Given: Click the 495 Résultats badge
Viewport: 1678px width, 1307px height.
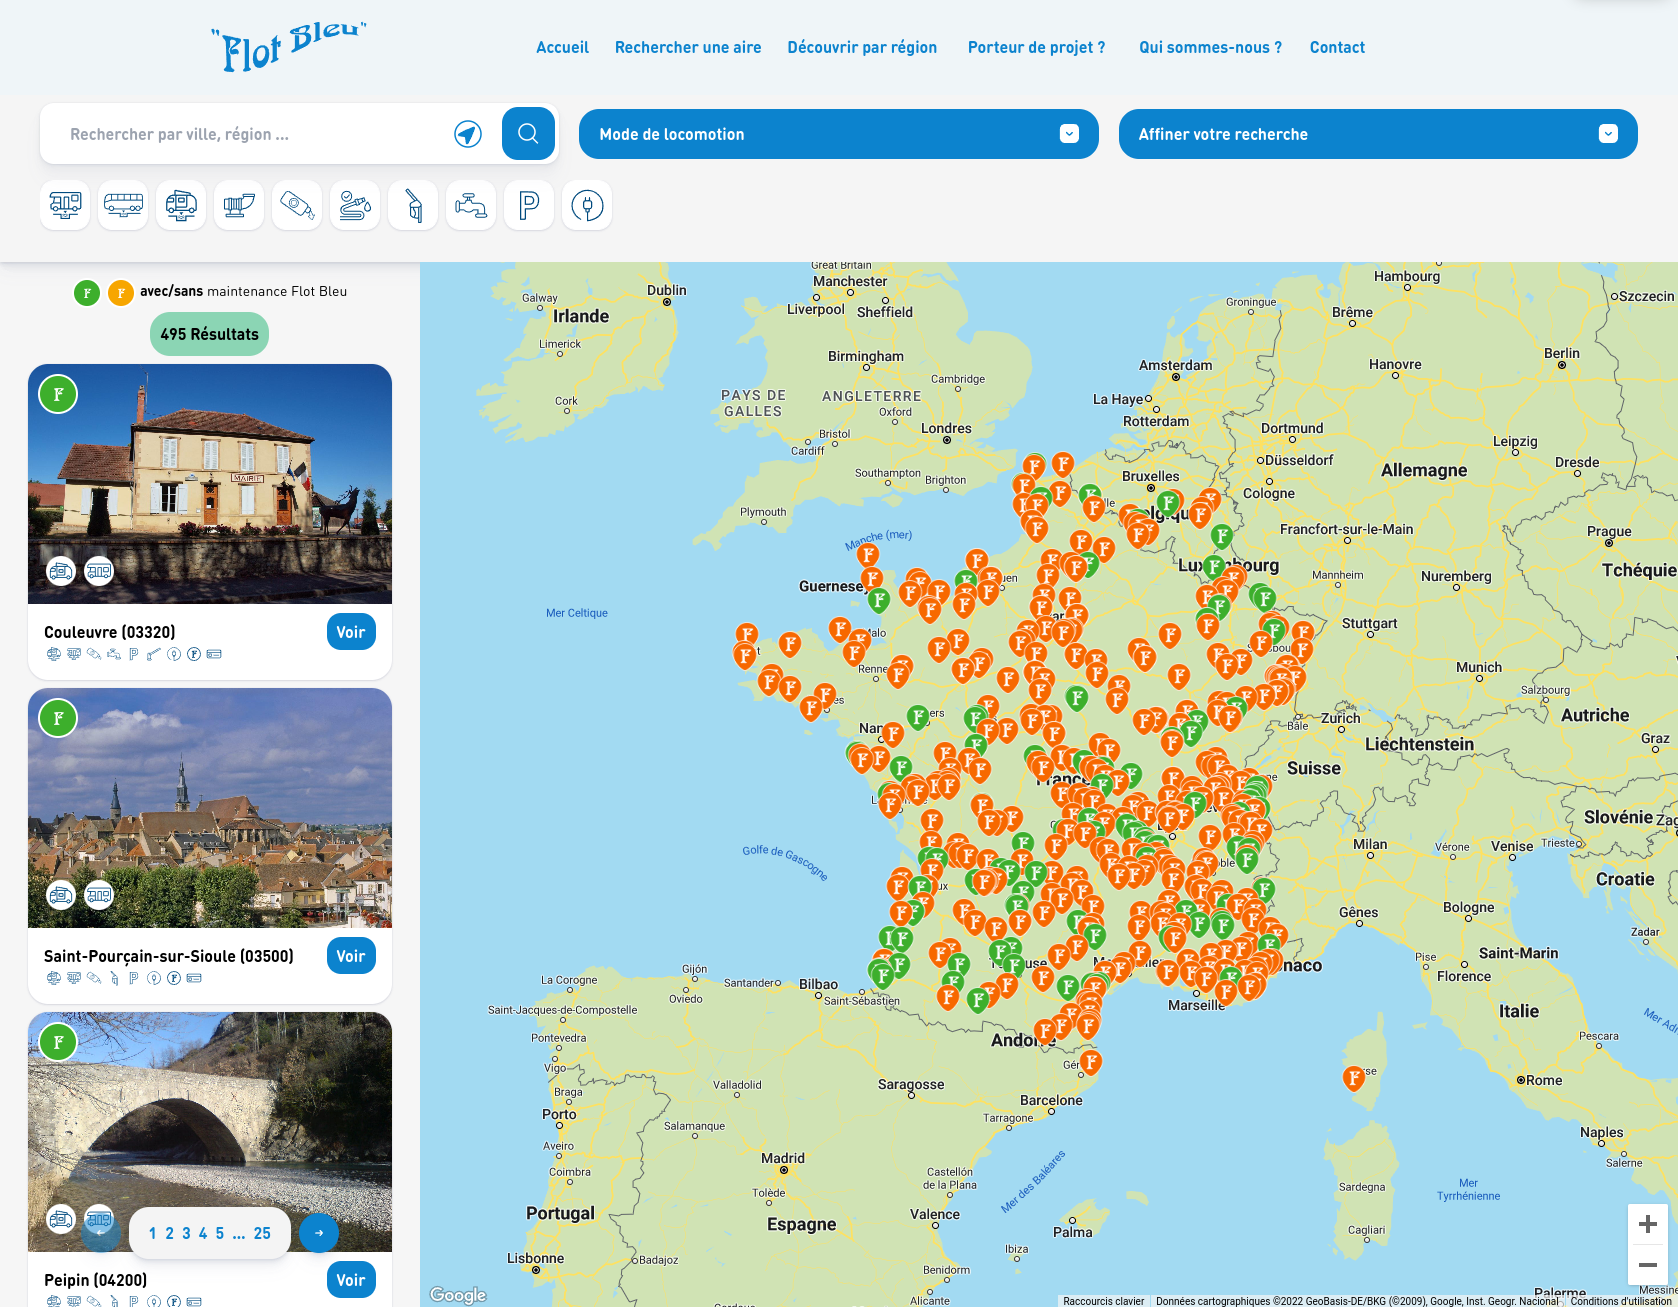Looking at the screenshot, I should pos(209,334).
